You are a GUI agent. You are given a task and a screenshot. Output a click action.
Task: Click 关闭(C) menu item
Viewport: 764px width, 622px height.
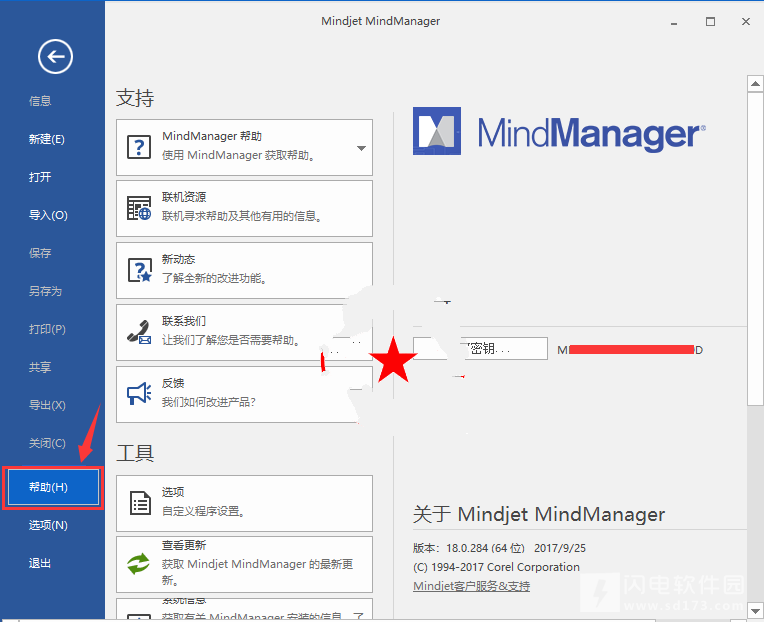pos(47,443)
